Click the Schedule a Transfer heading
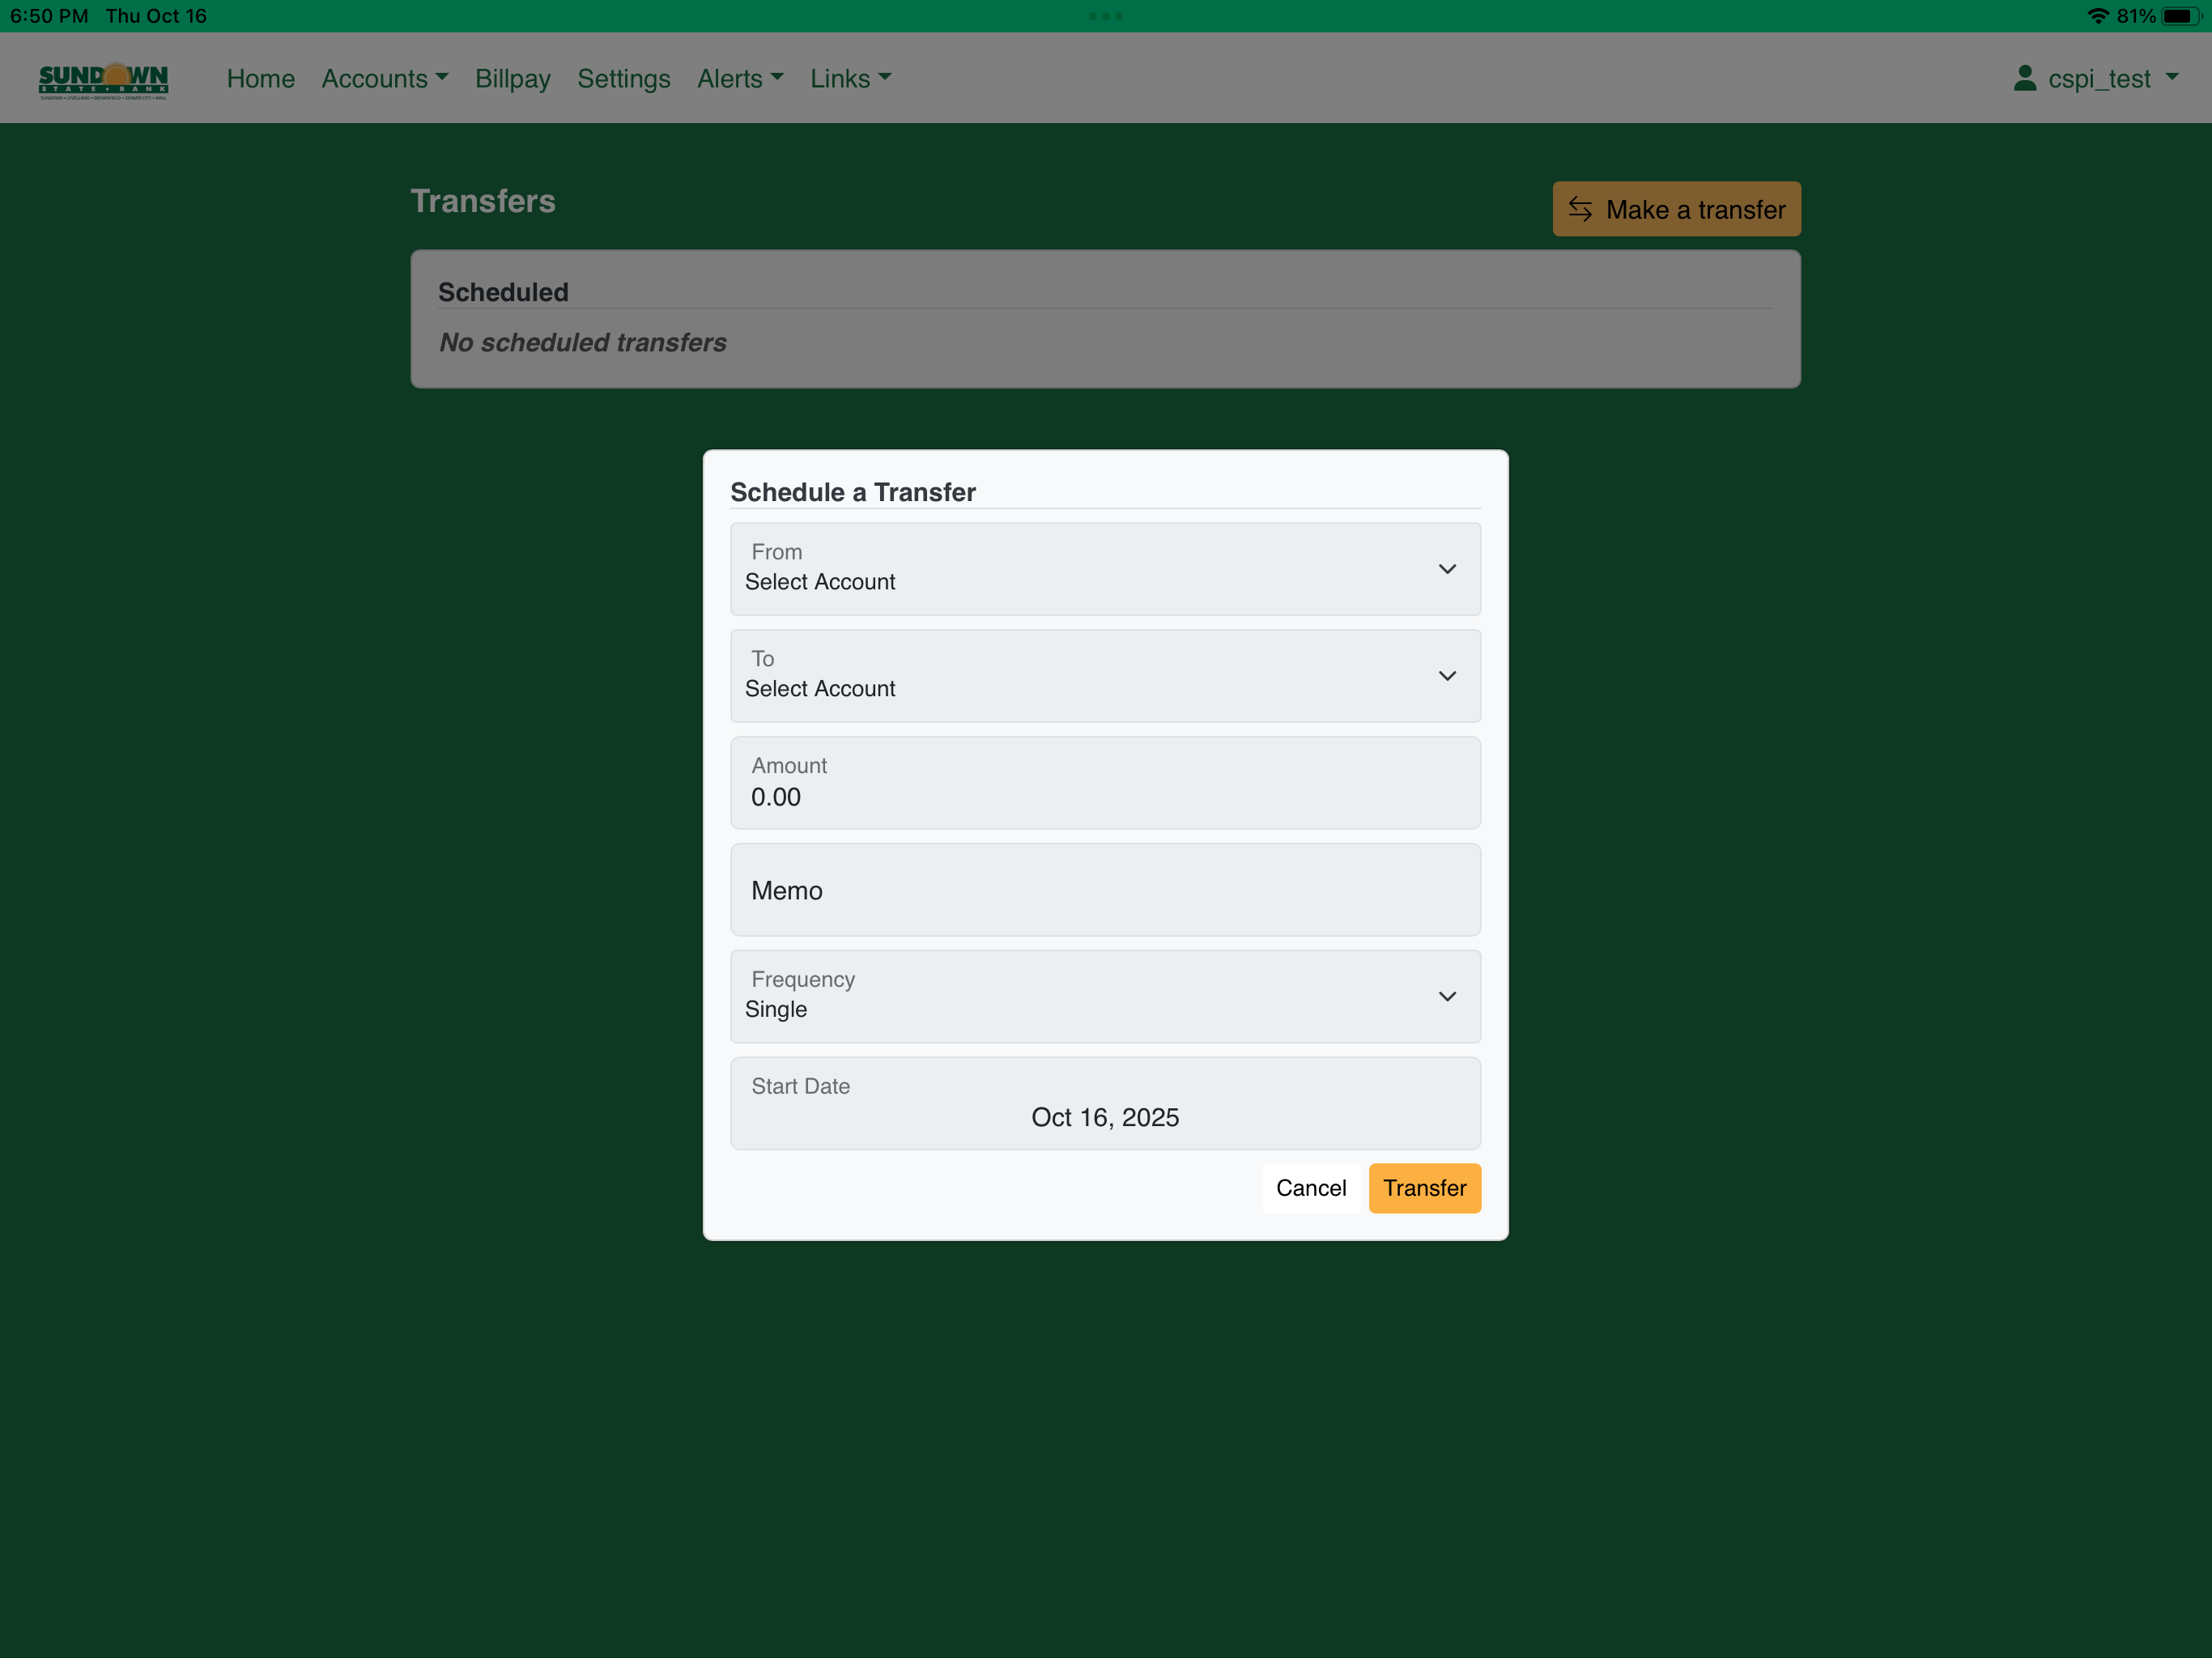 pyautogui.click(x=853, y=492)
